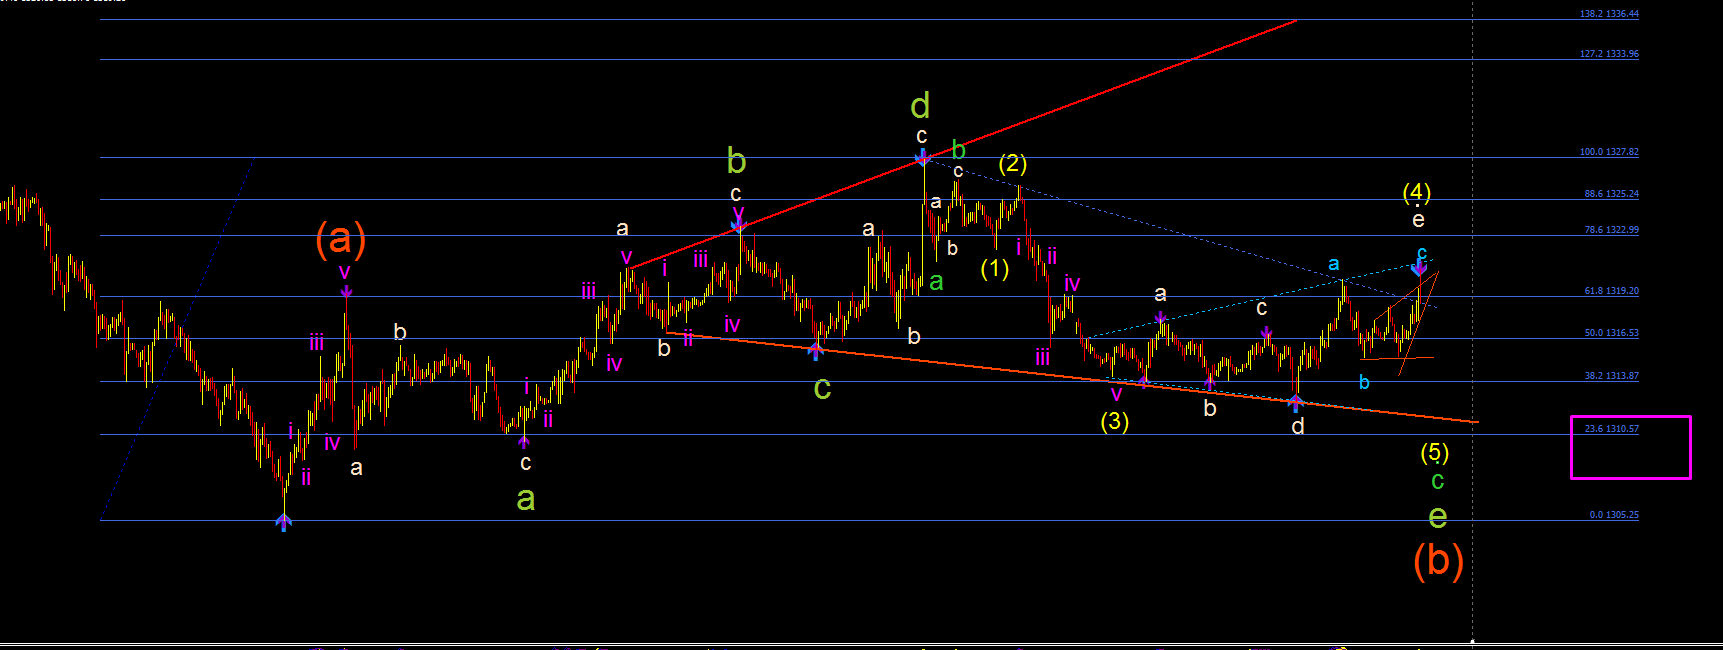Click the 23.6 1310.57 retracement label
The image size is (1723, 650).
point(1611,429)
